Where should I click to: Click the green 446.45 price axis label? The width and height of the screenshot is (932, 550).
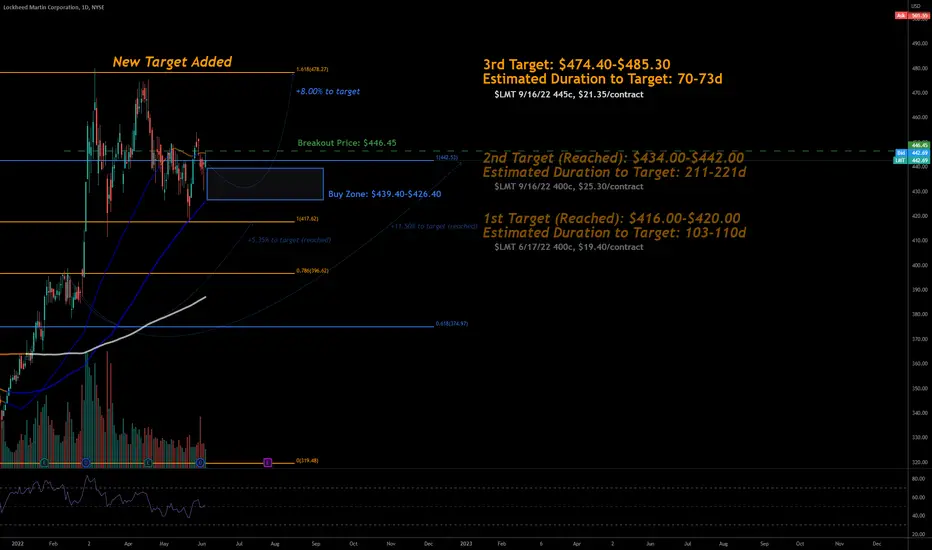pyautogui.click(x=920, y=145)
